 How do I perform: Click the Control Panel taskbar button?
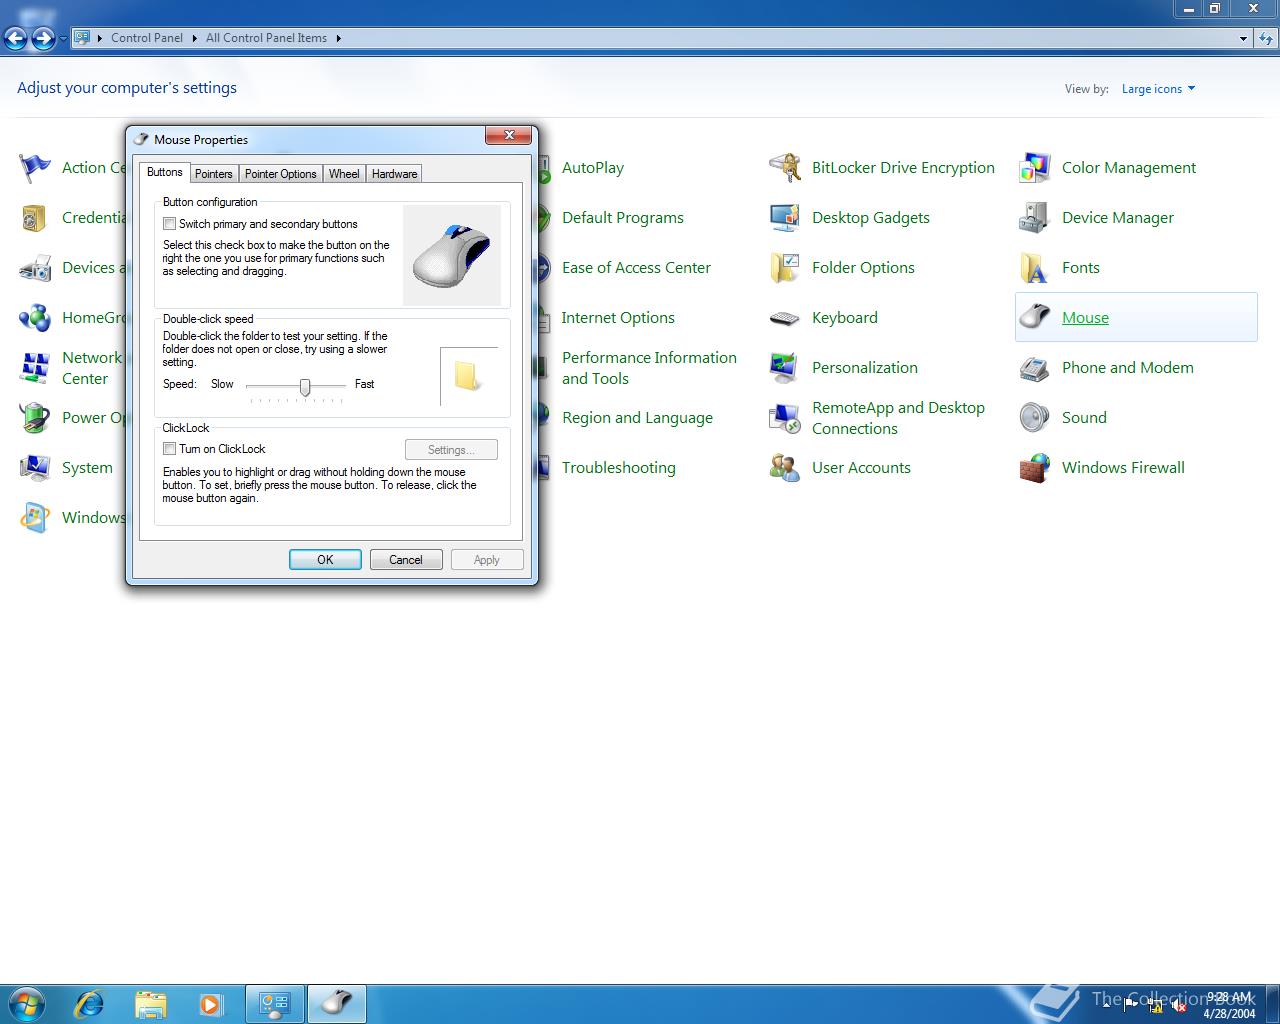275,1003
